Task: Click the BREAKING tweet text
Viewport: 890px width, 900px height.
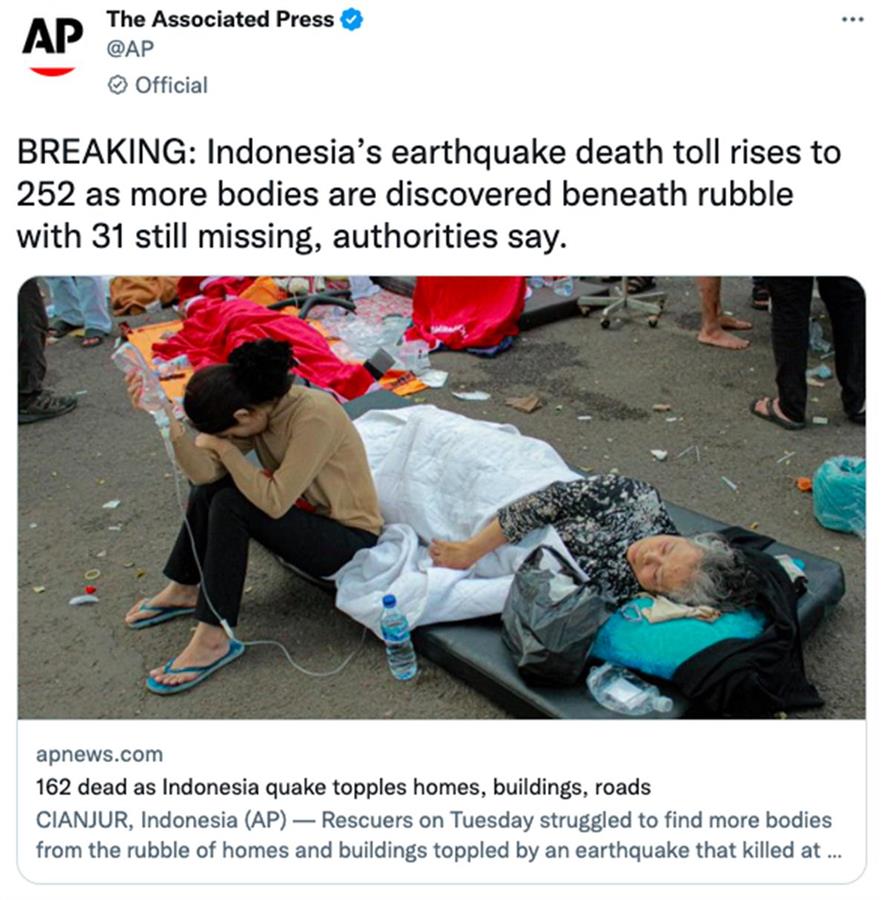Action: pyautogui.click(x=429, y=194)
